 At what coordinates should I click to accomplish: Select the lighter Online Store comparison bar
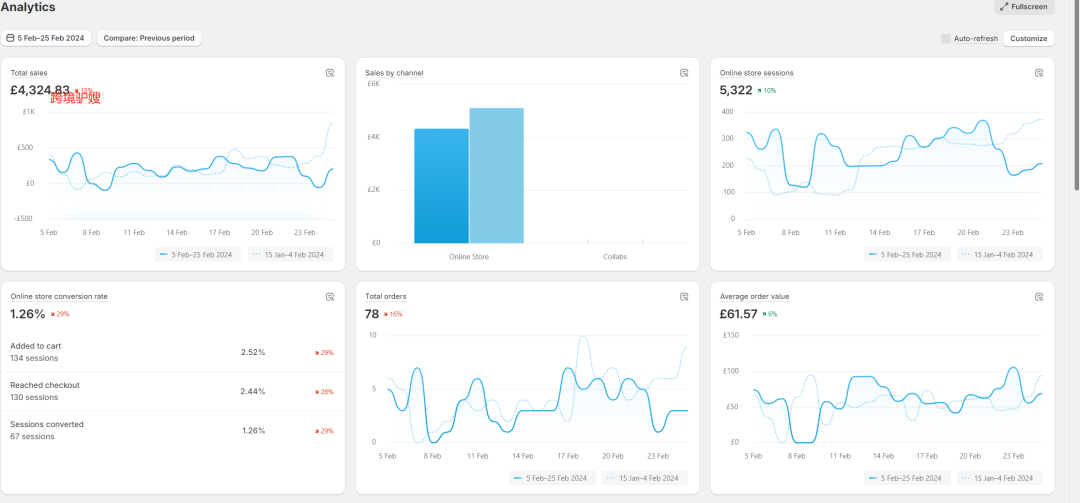497,176
